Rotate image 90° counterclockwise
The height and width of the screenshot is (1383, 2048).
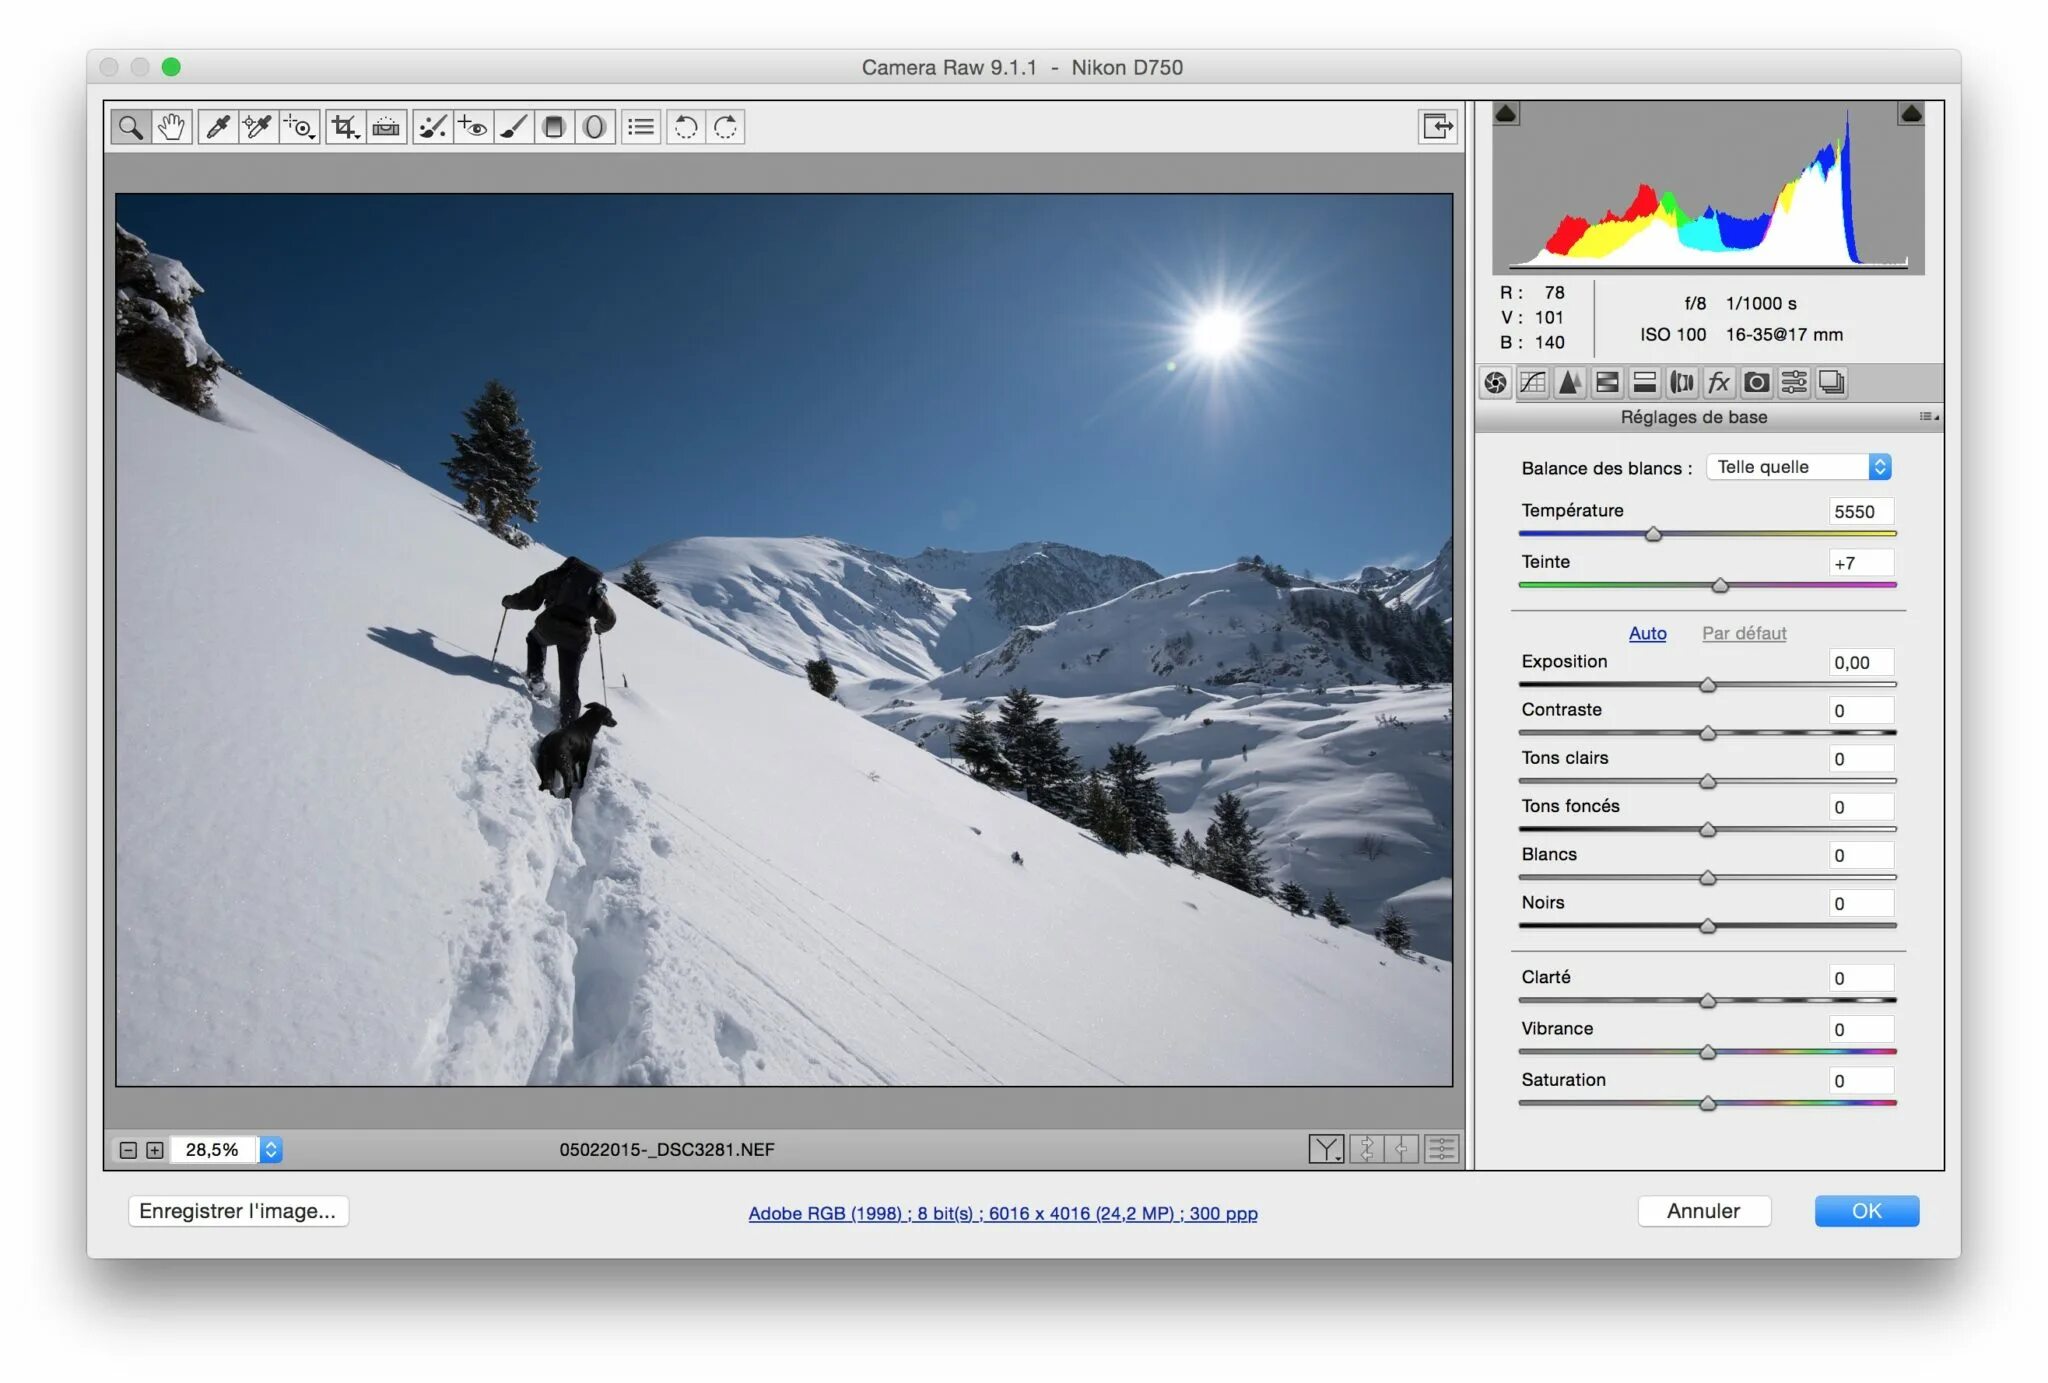coord(686,127)
